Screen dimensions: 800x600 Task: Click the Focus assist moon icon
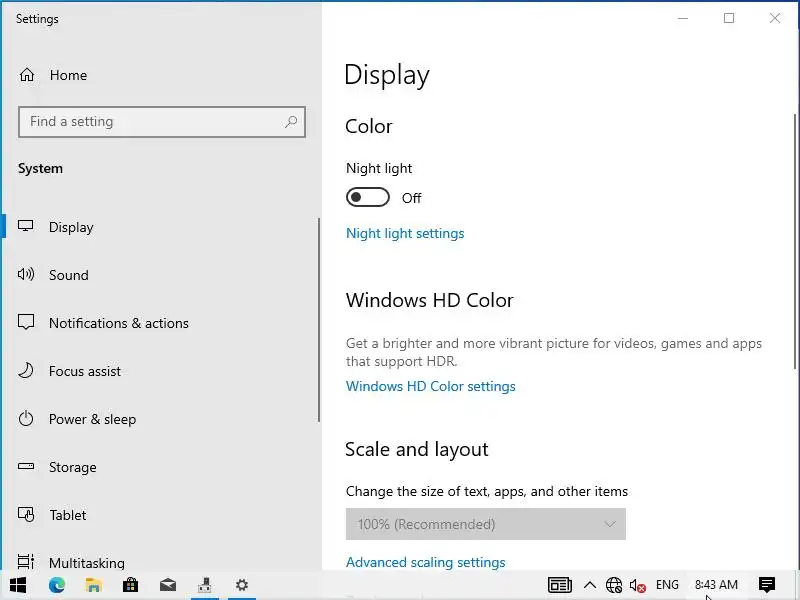click(26, 370)
